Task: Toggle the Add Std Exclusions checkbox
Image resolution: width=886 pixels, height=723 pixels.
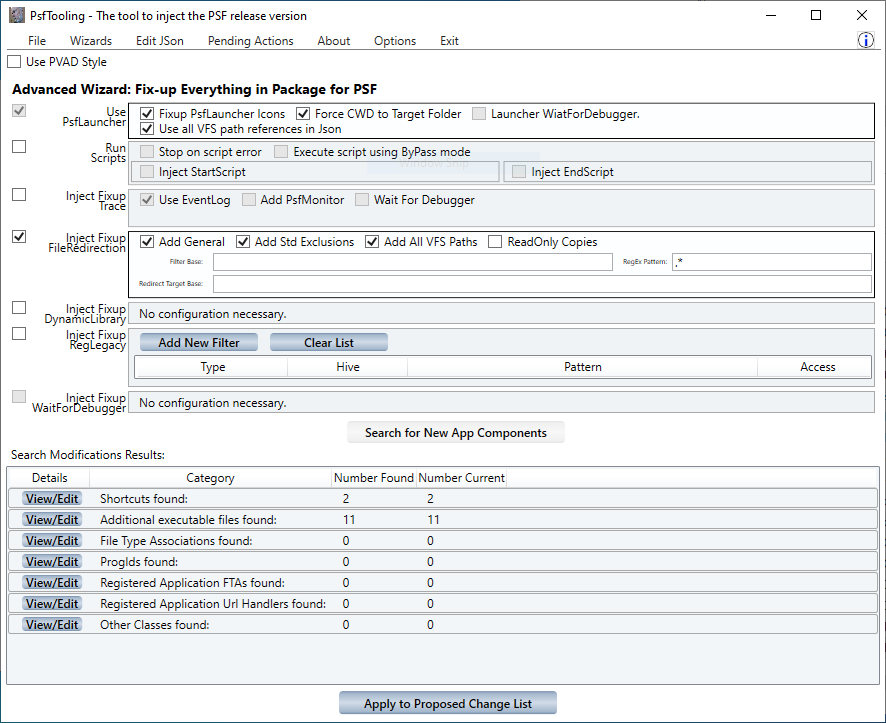Action: [243, 242]
